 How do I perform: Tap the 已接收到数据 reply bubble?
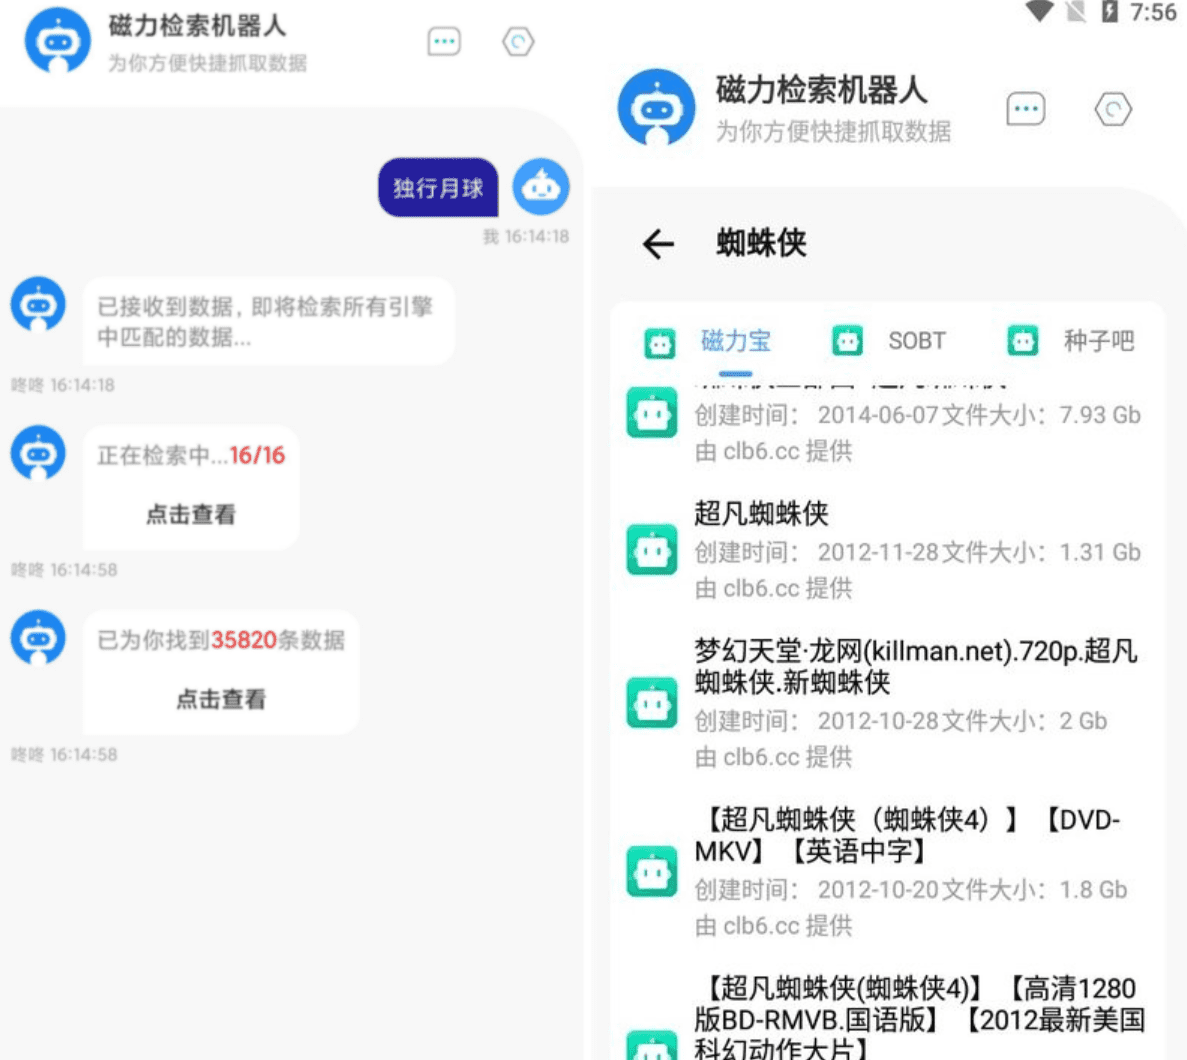click(x=269, y=322)
